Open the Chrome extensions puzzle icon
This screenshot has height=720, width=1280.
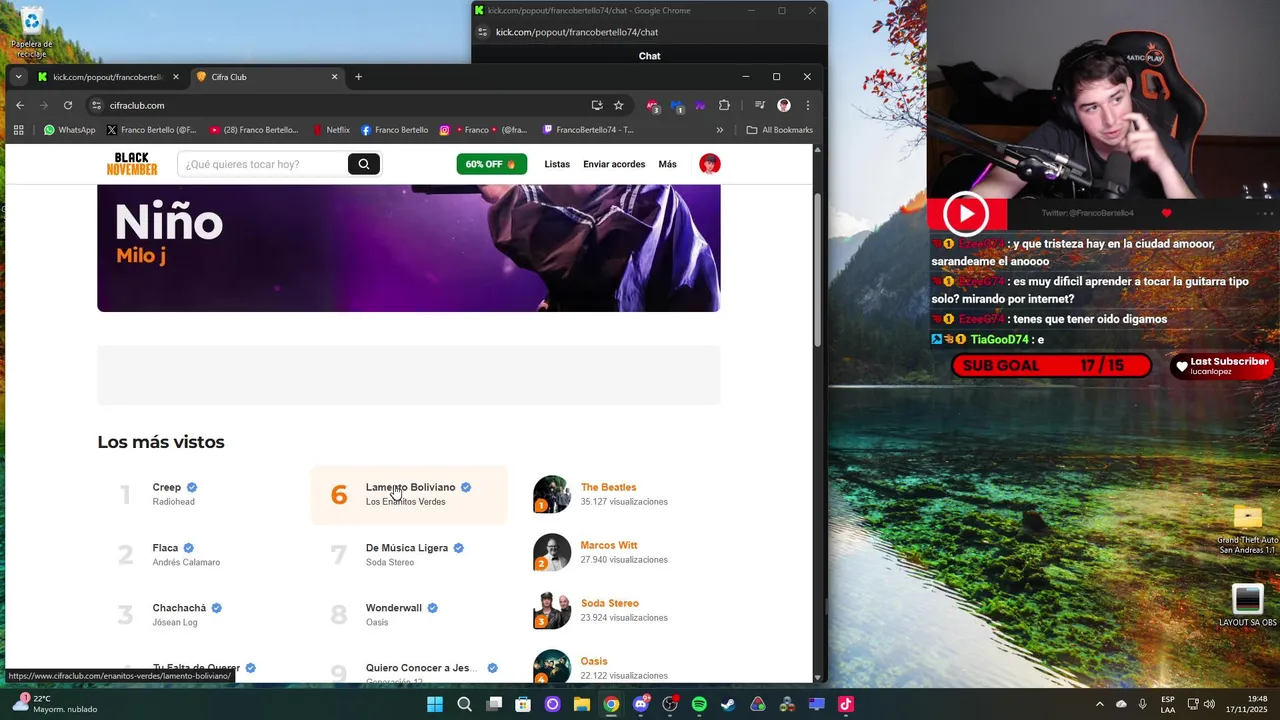[x=725, y=105]
